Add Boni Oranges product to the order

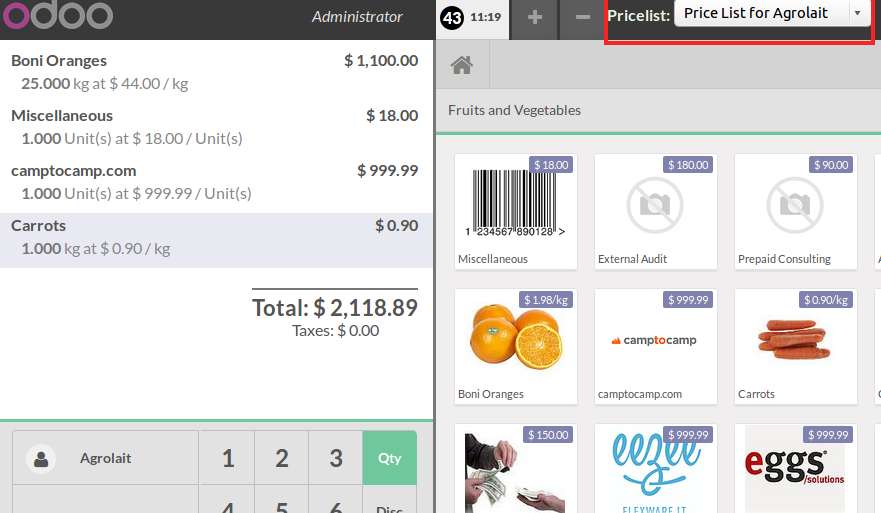(x=516, y=346)
